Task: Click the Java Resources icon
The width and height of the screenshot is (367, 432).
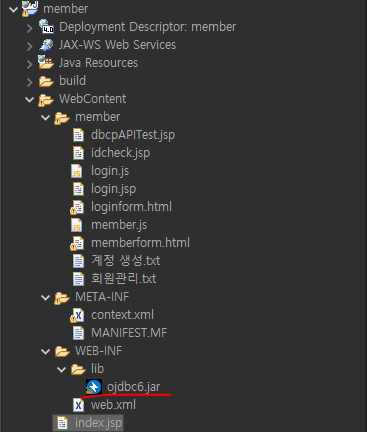Action: (46, 62)
